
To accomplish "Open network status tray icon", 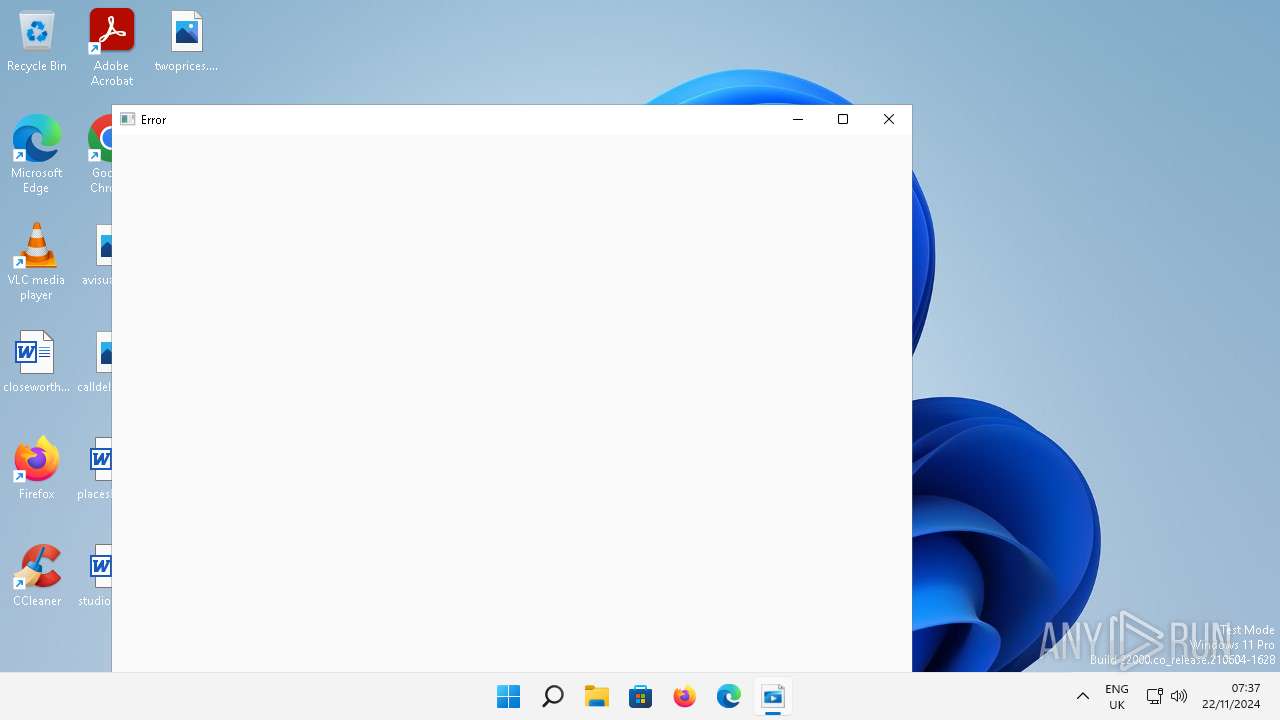I will (x=1154, y=696).
